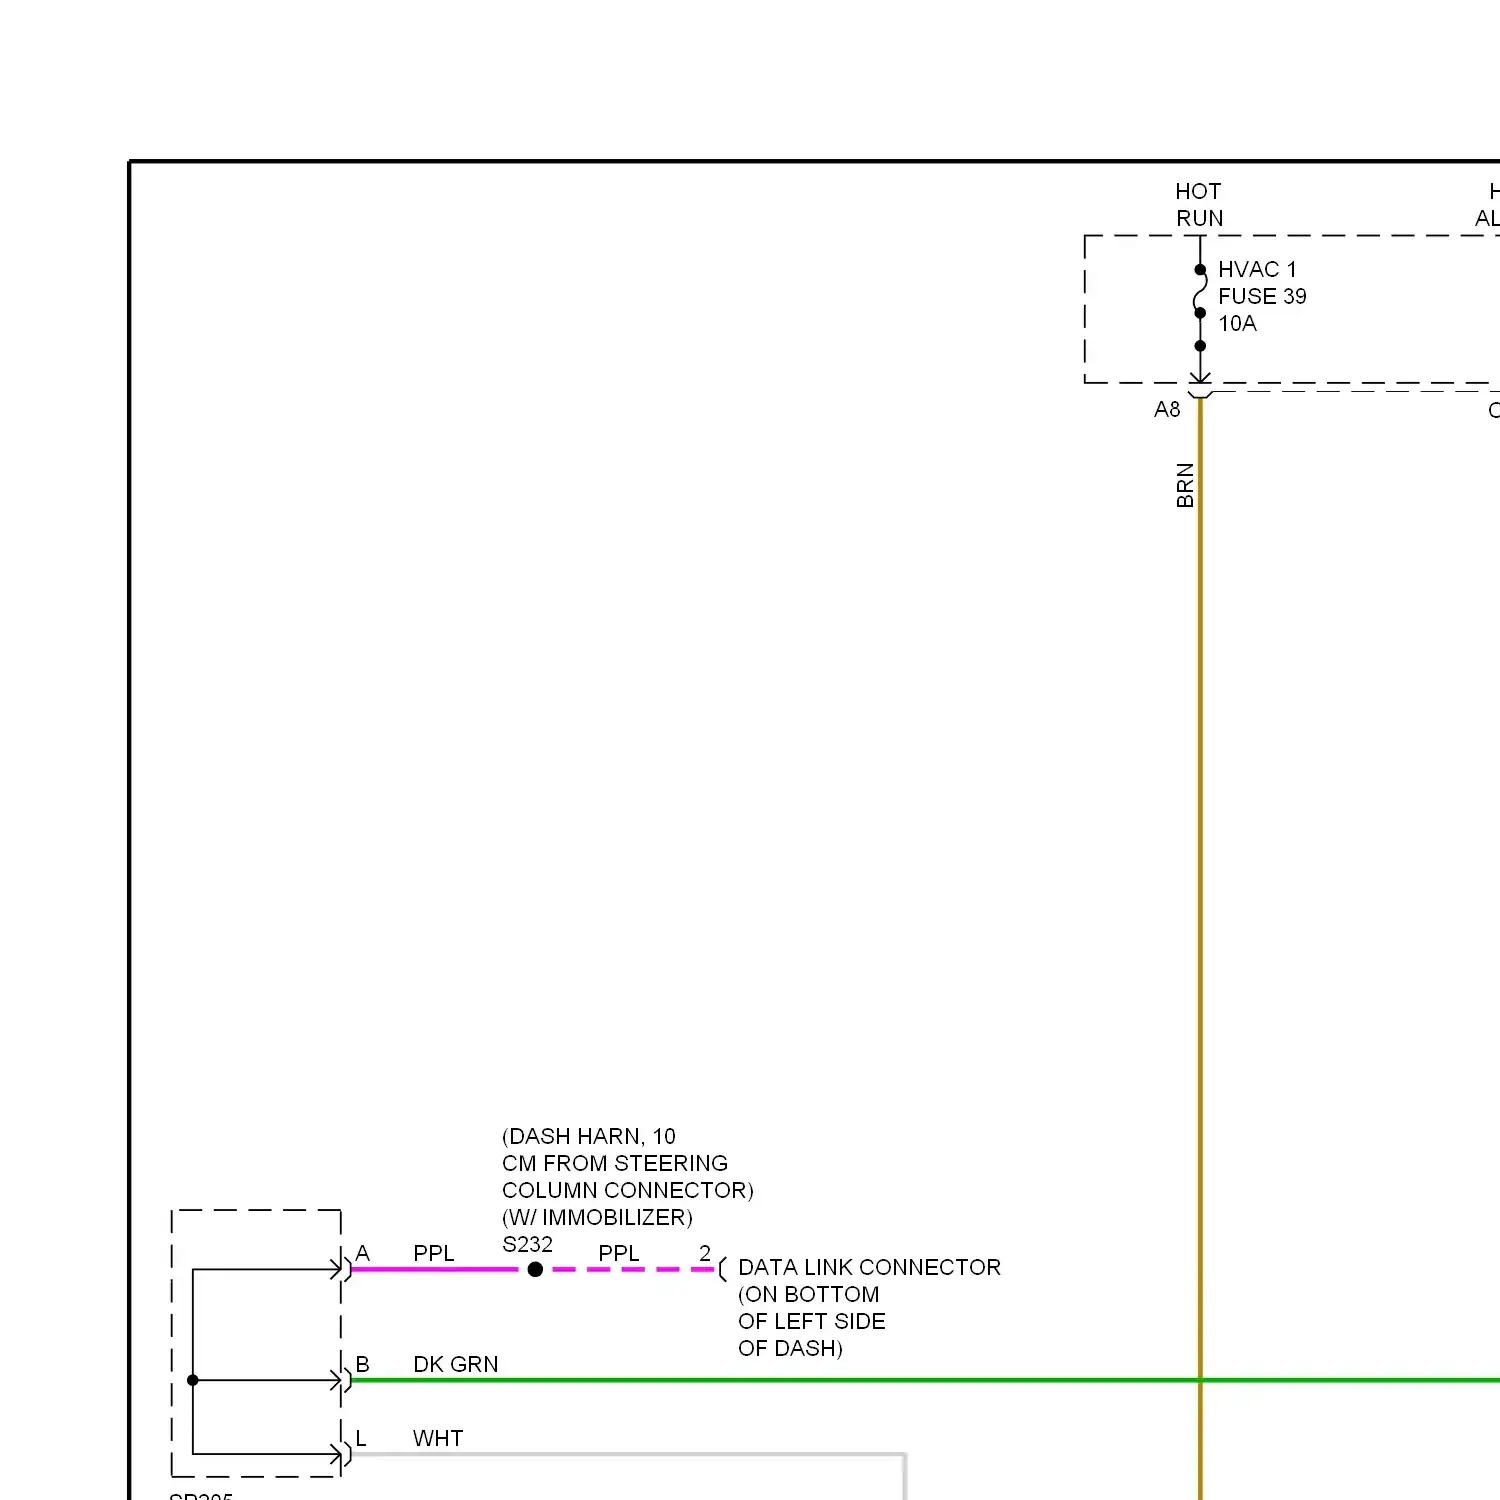Select the (W/ IMMOBILIZER) note

tap(597, 1217)
